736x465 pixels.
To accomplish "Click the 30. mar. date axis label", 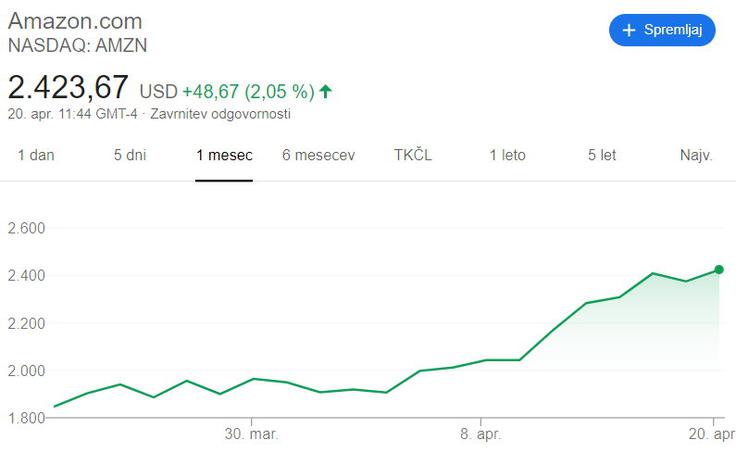I will (252, 434).
